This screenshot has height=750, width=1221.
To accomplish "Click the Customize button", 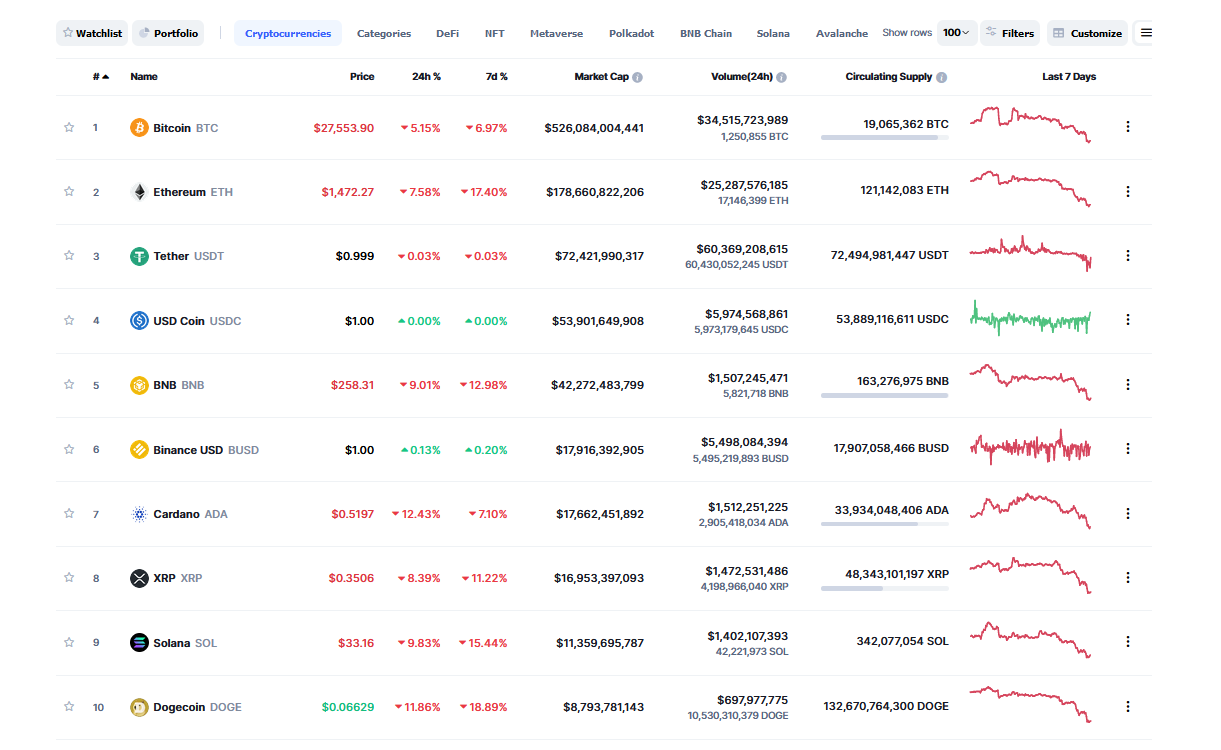I will 1087,33.
